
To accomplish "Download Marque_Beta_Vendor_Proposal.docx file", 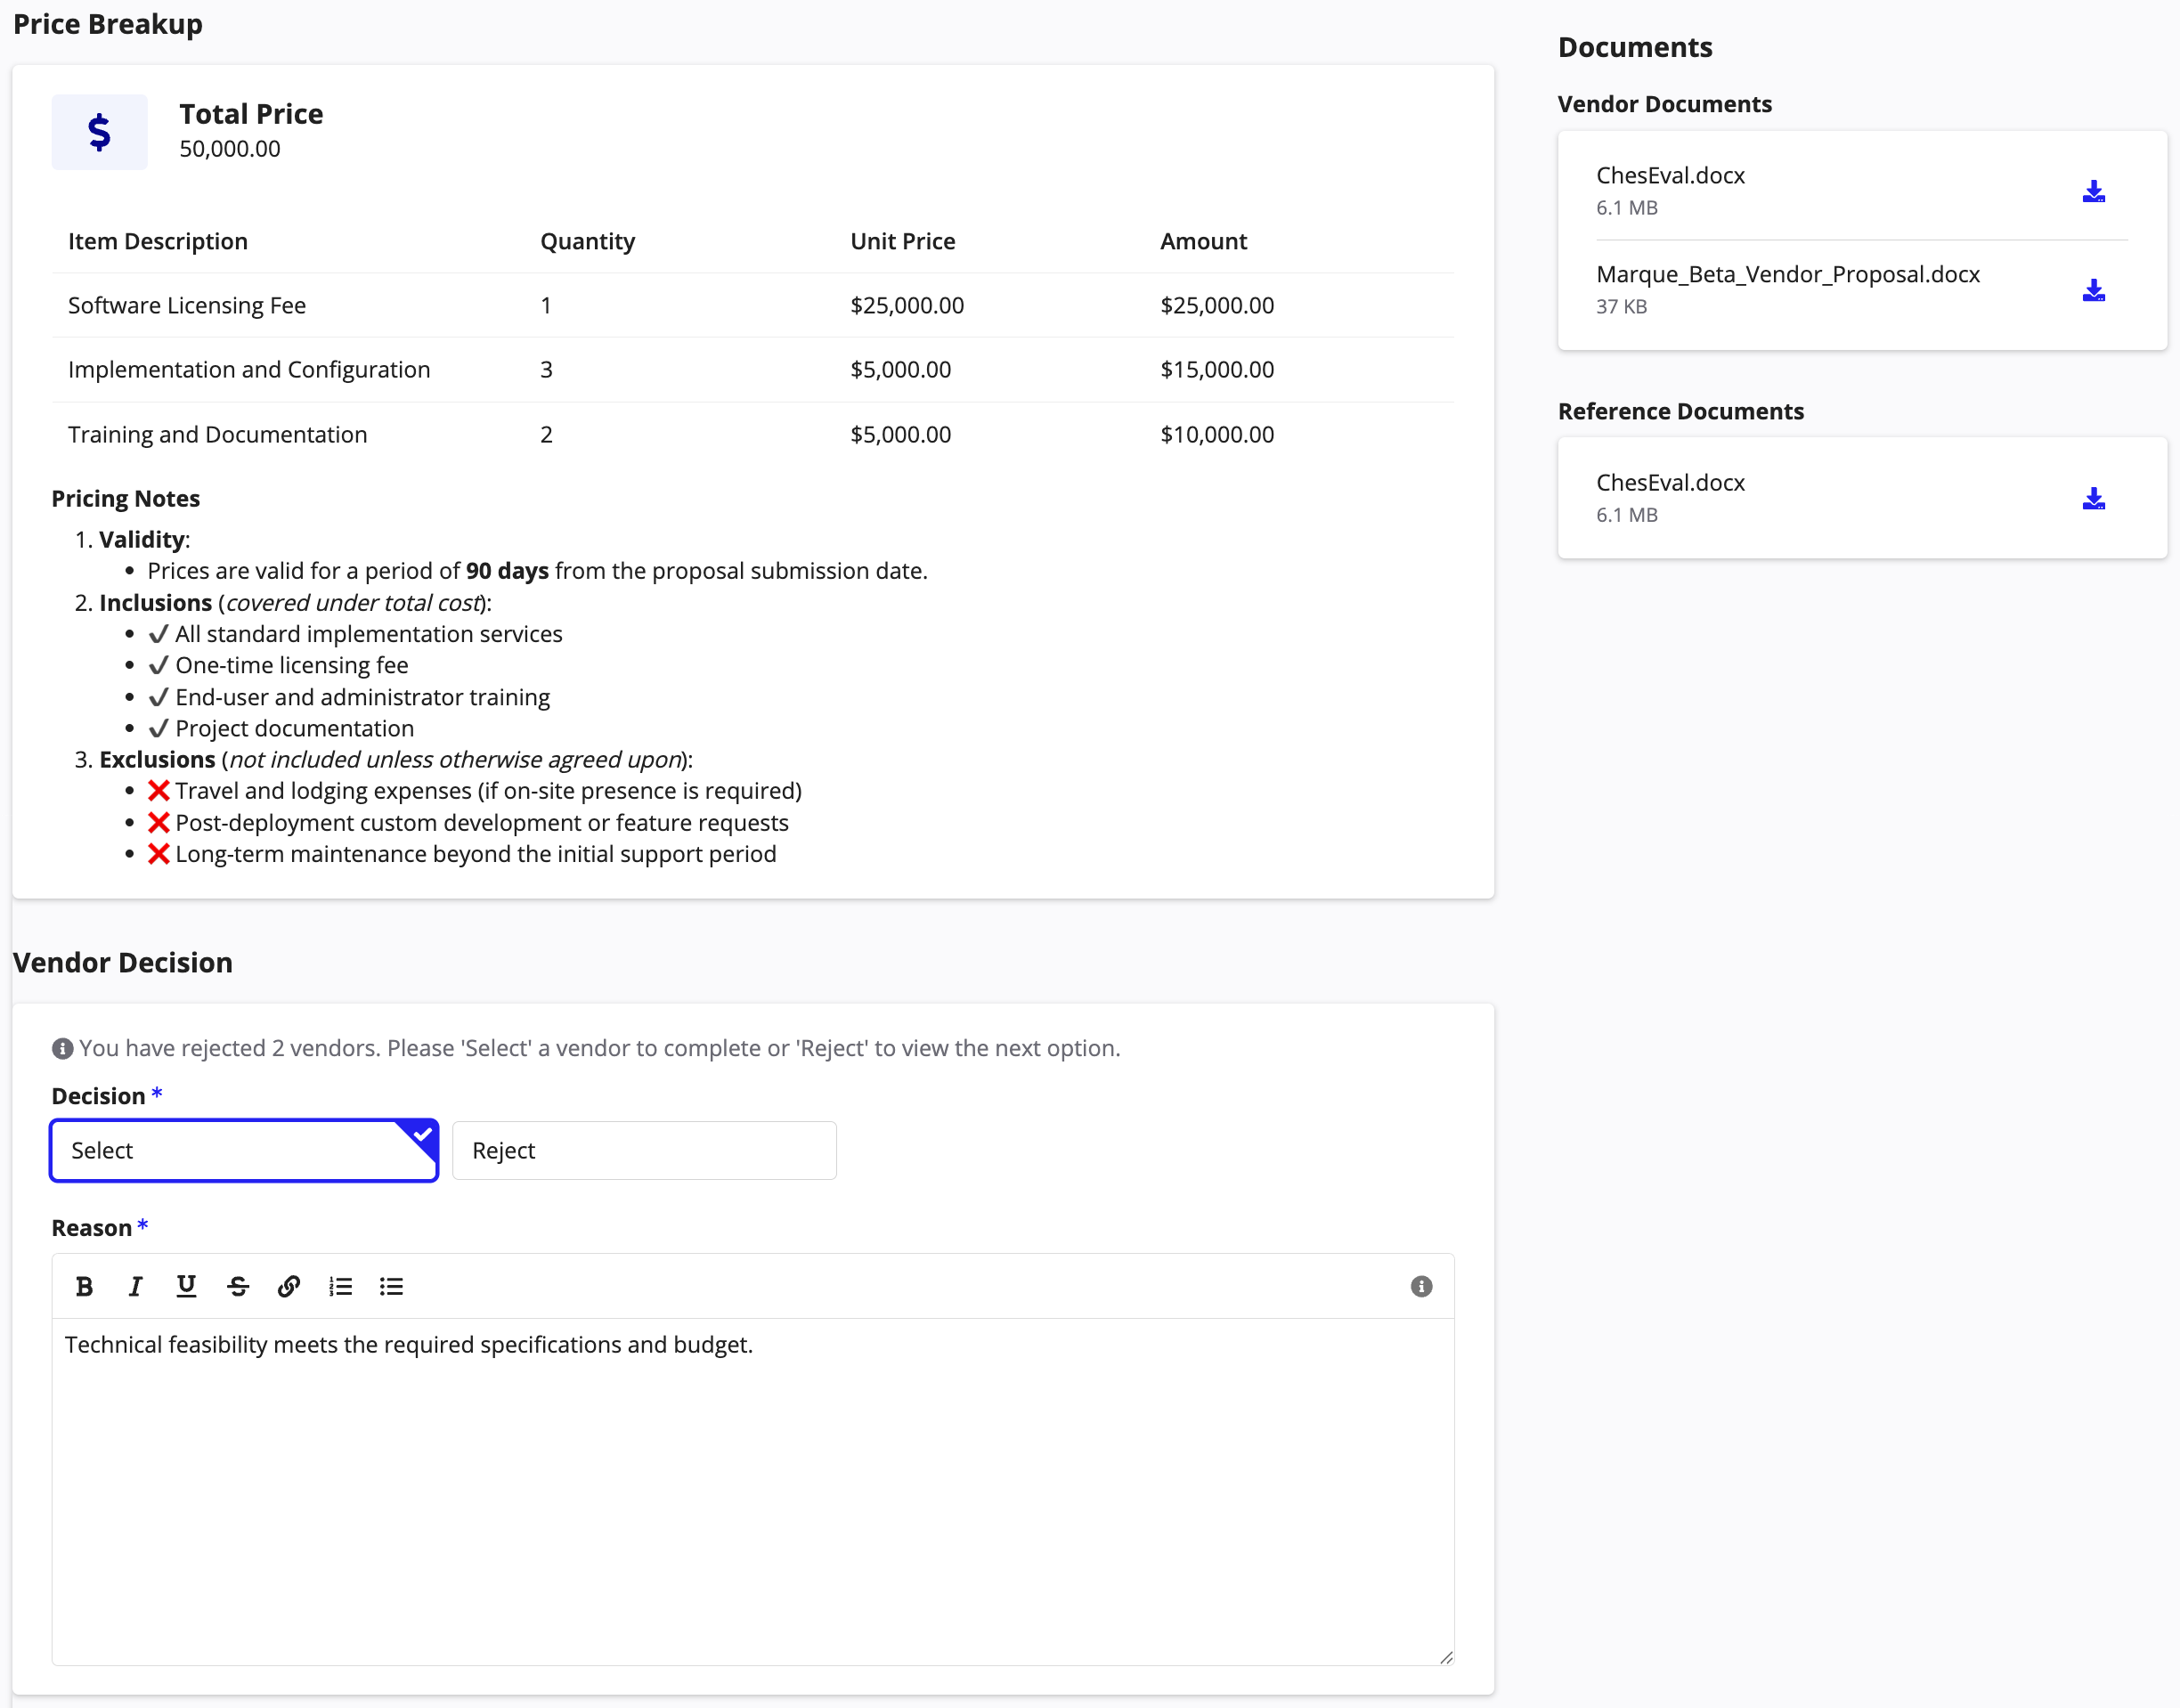I will pyautogui.click(x=2093, y=290).
